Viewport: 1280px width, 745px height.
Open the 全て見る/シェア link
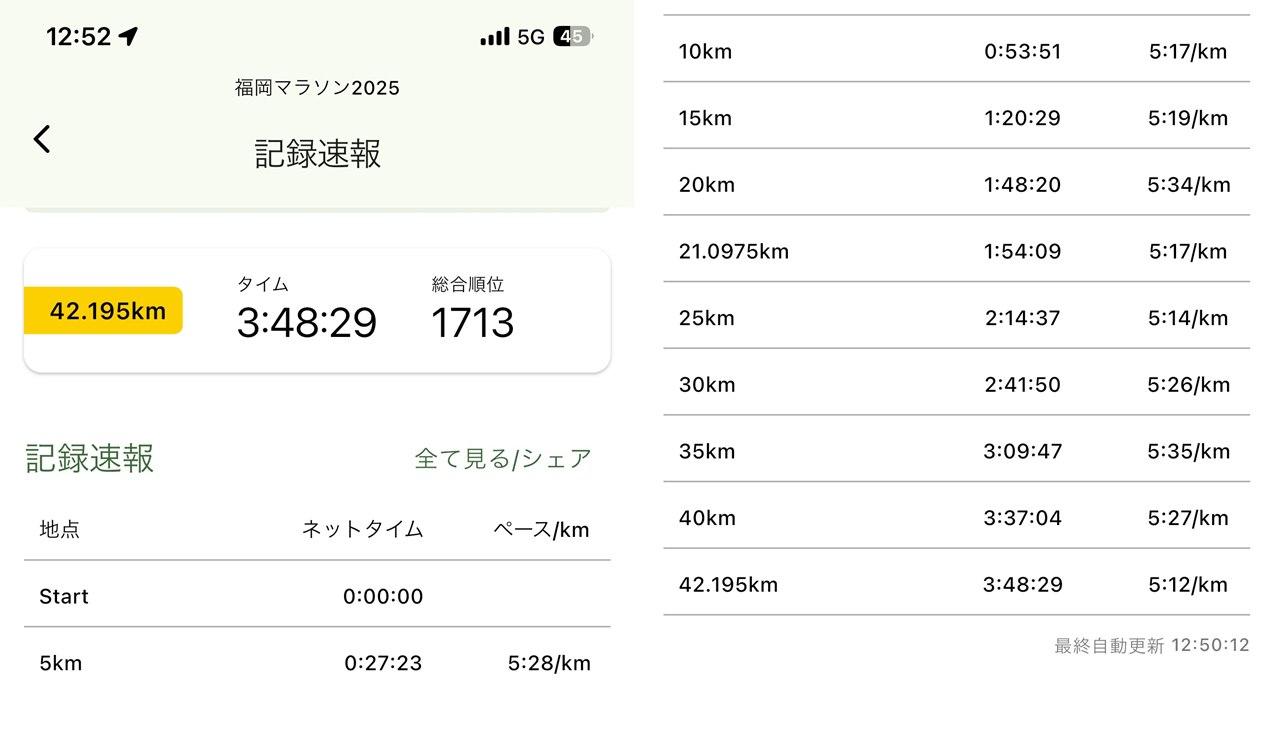coord(503,459)
